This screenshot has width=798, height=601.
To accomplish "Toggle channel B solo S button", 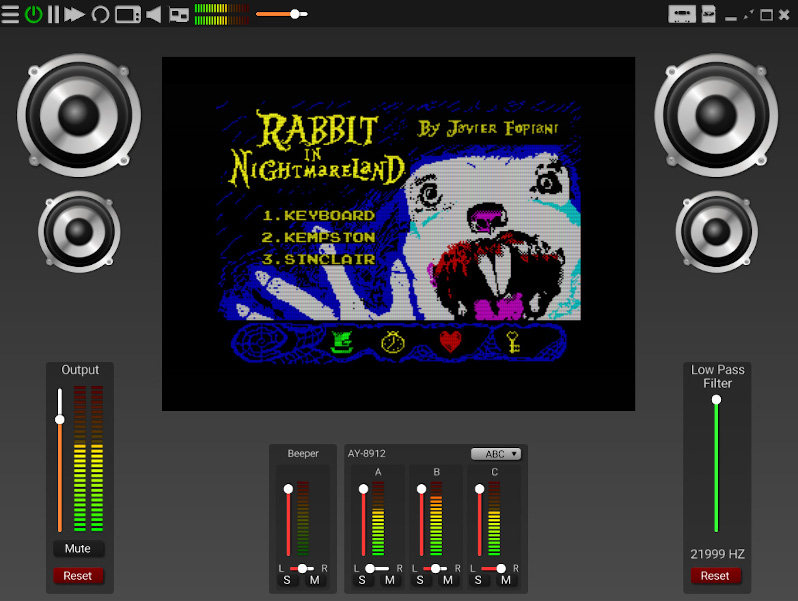I will click(420, 580).
